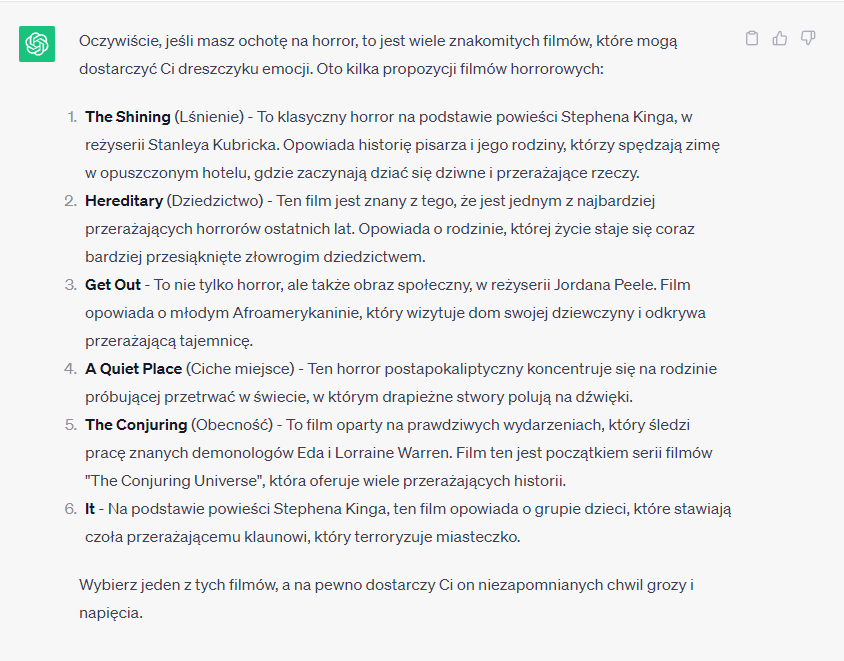Viewport: 844px width, 661px height.
Task: Click the bold "It" movie title
Action: [x=90, y=508]
